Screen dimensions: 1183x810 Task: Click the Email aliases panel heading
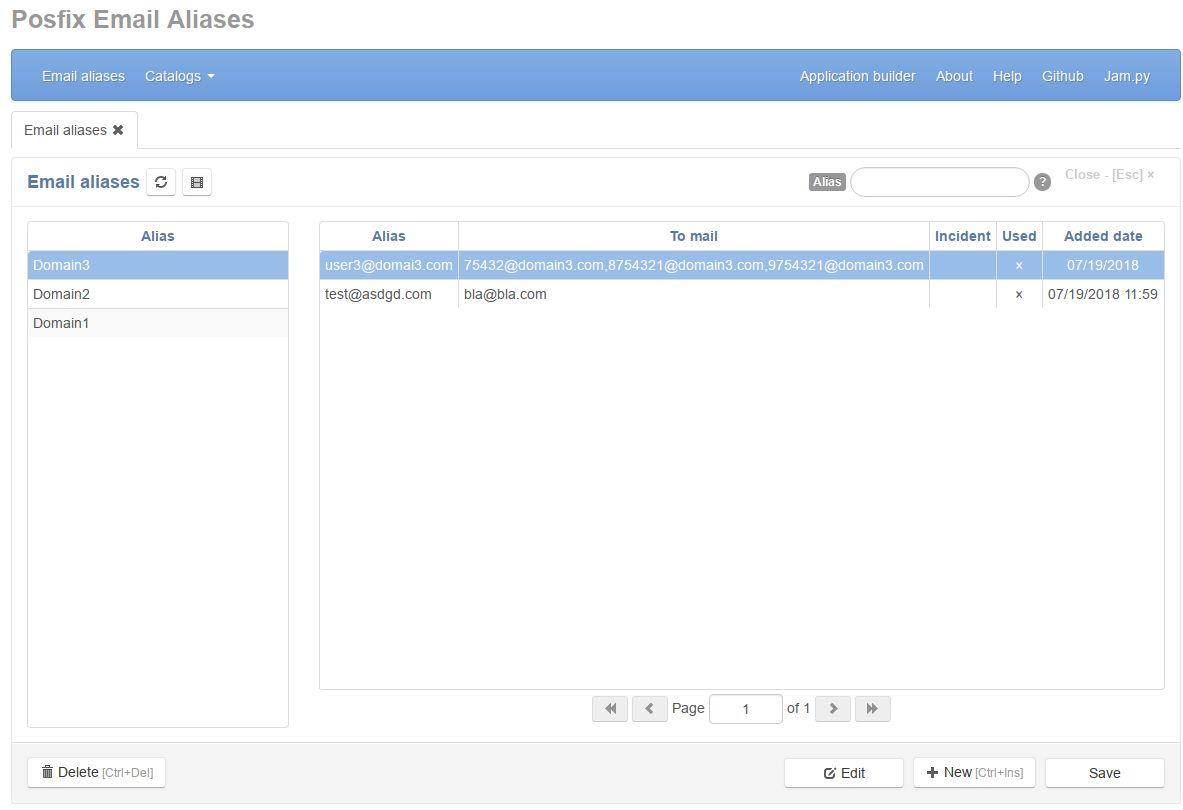click(83, 182)
